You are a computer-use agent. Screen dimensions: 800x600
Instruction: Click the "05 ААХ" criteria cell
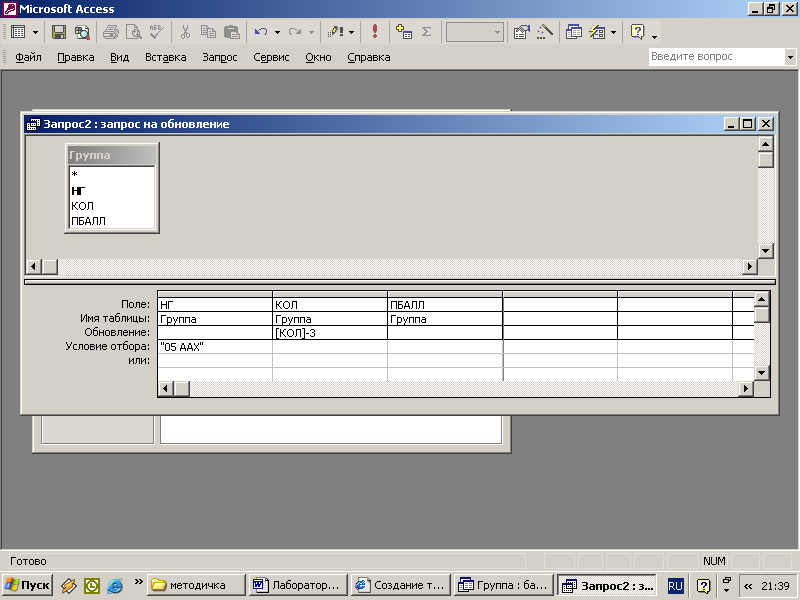pos(215,347)
